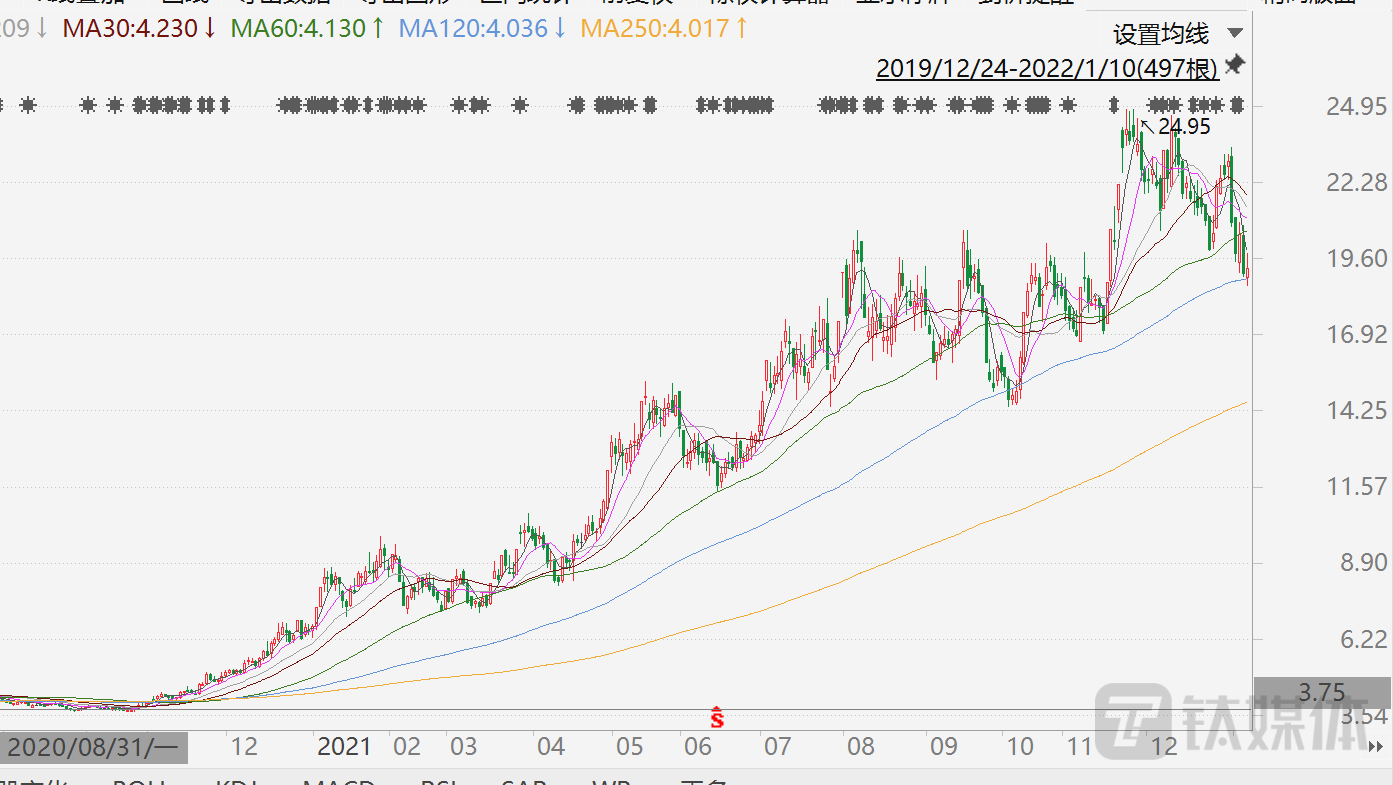Click the lone news marker above late November
Screen dimensions: 1393x785
1115,104
